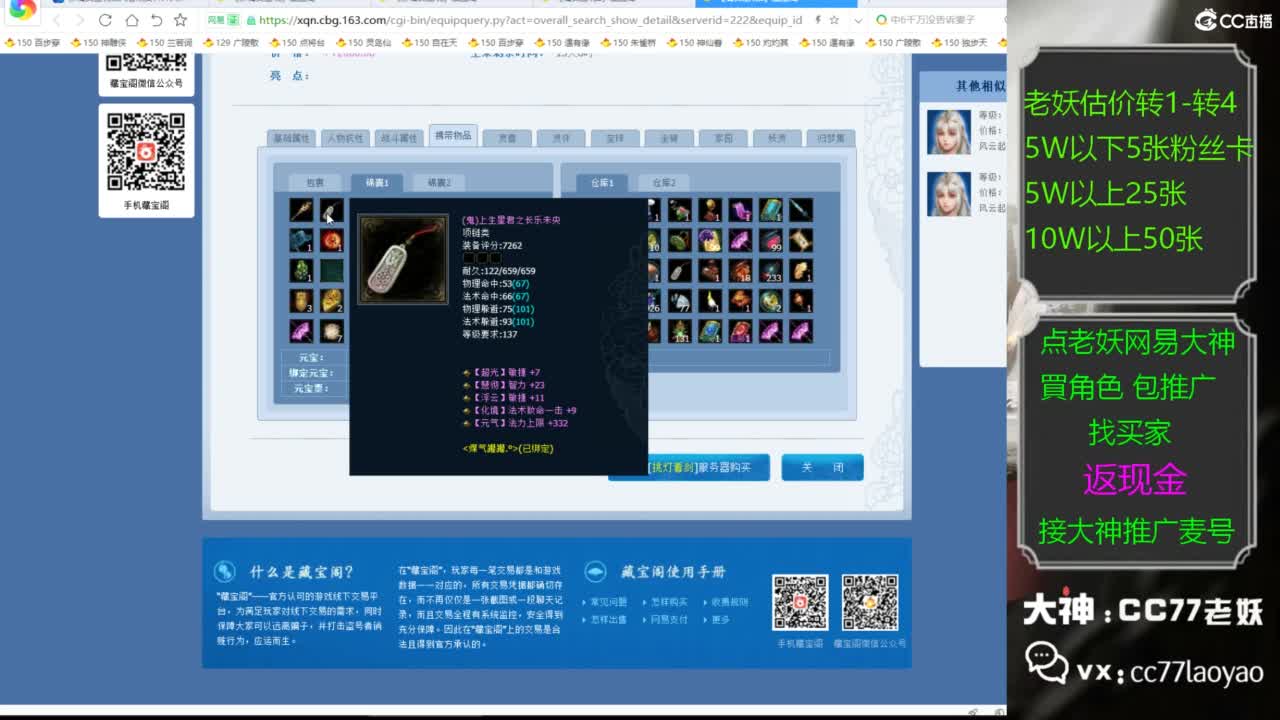Open the 人物抗性 tab
The width and height of the screenshot is (1280, 720).
coord(346,138)
